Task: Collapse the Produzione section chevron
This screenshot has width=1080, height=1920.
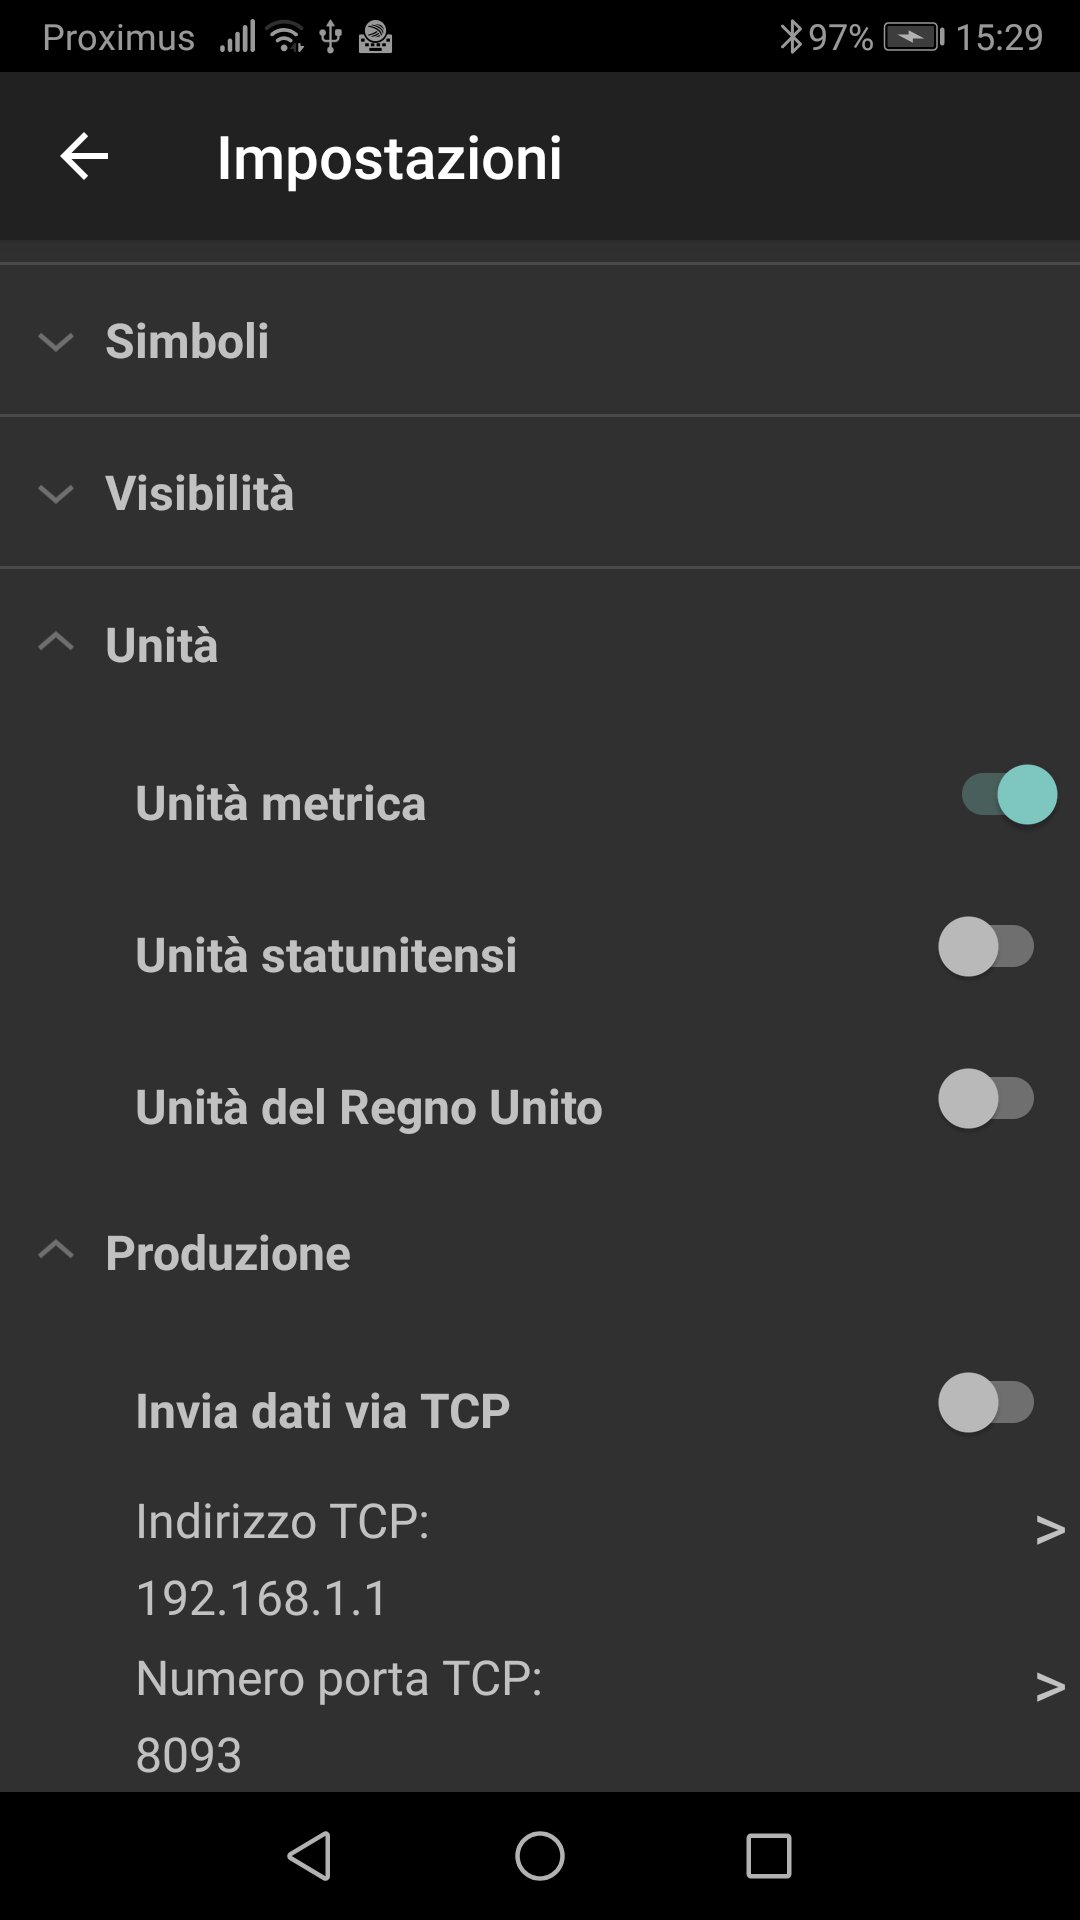Action: pyautogui.click(x=56, y=1250)
